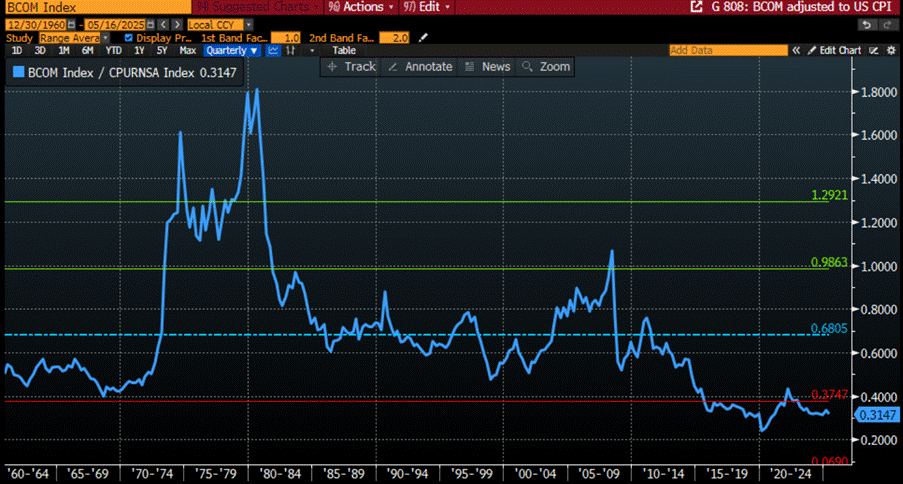Click the undo arrow icon
Screen dimensions: 903x484
(866, 25)
